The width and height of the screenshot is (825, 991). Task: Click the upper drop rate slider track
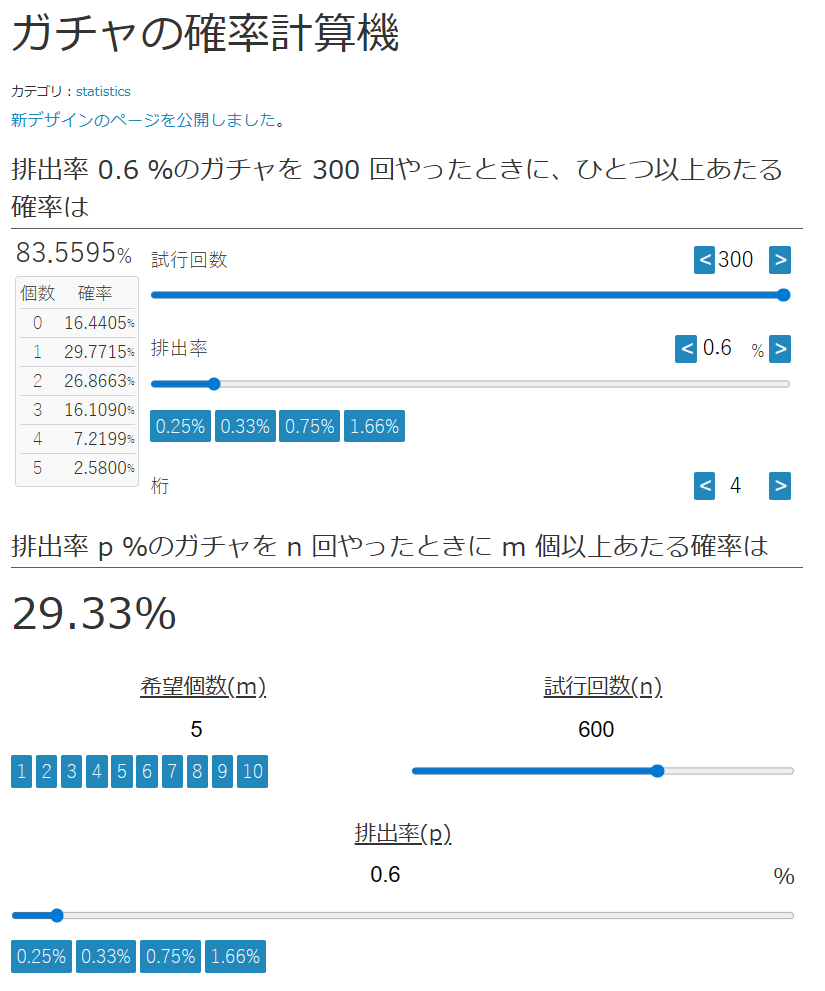point(470,384)
